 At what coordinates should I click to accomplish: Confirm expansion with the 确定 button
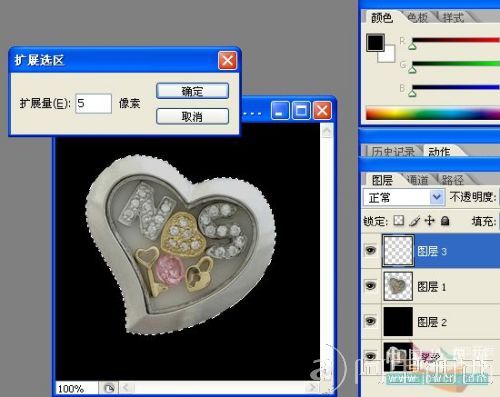[x=193, y=91]
